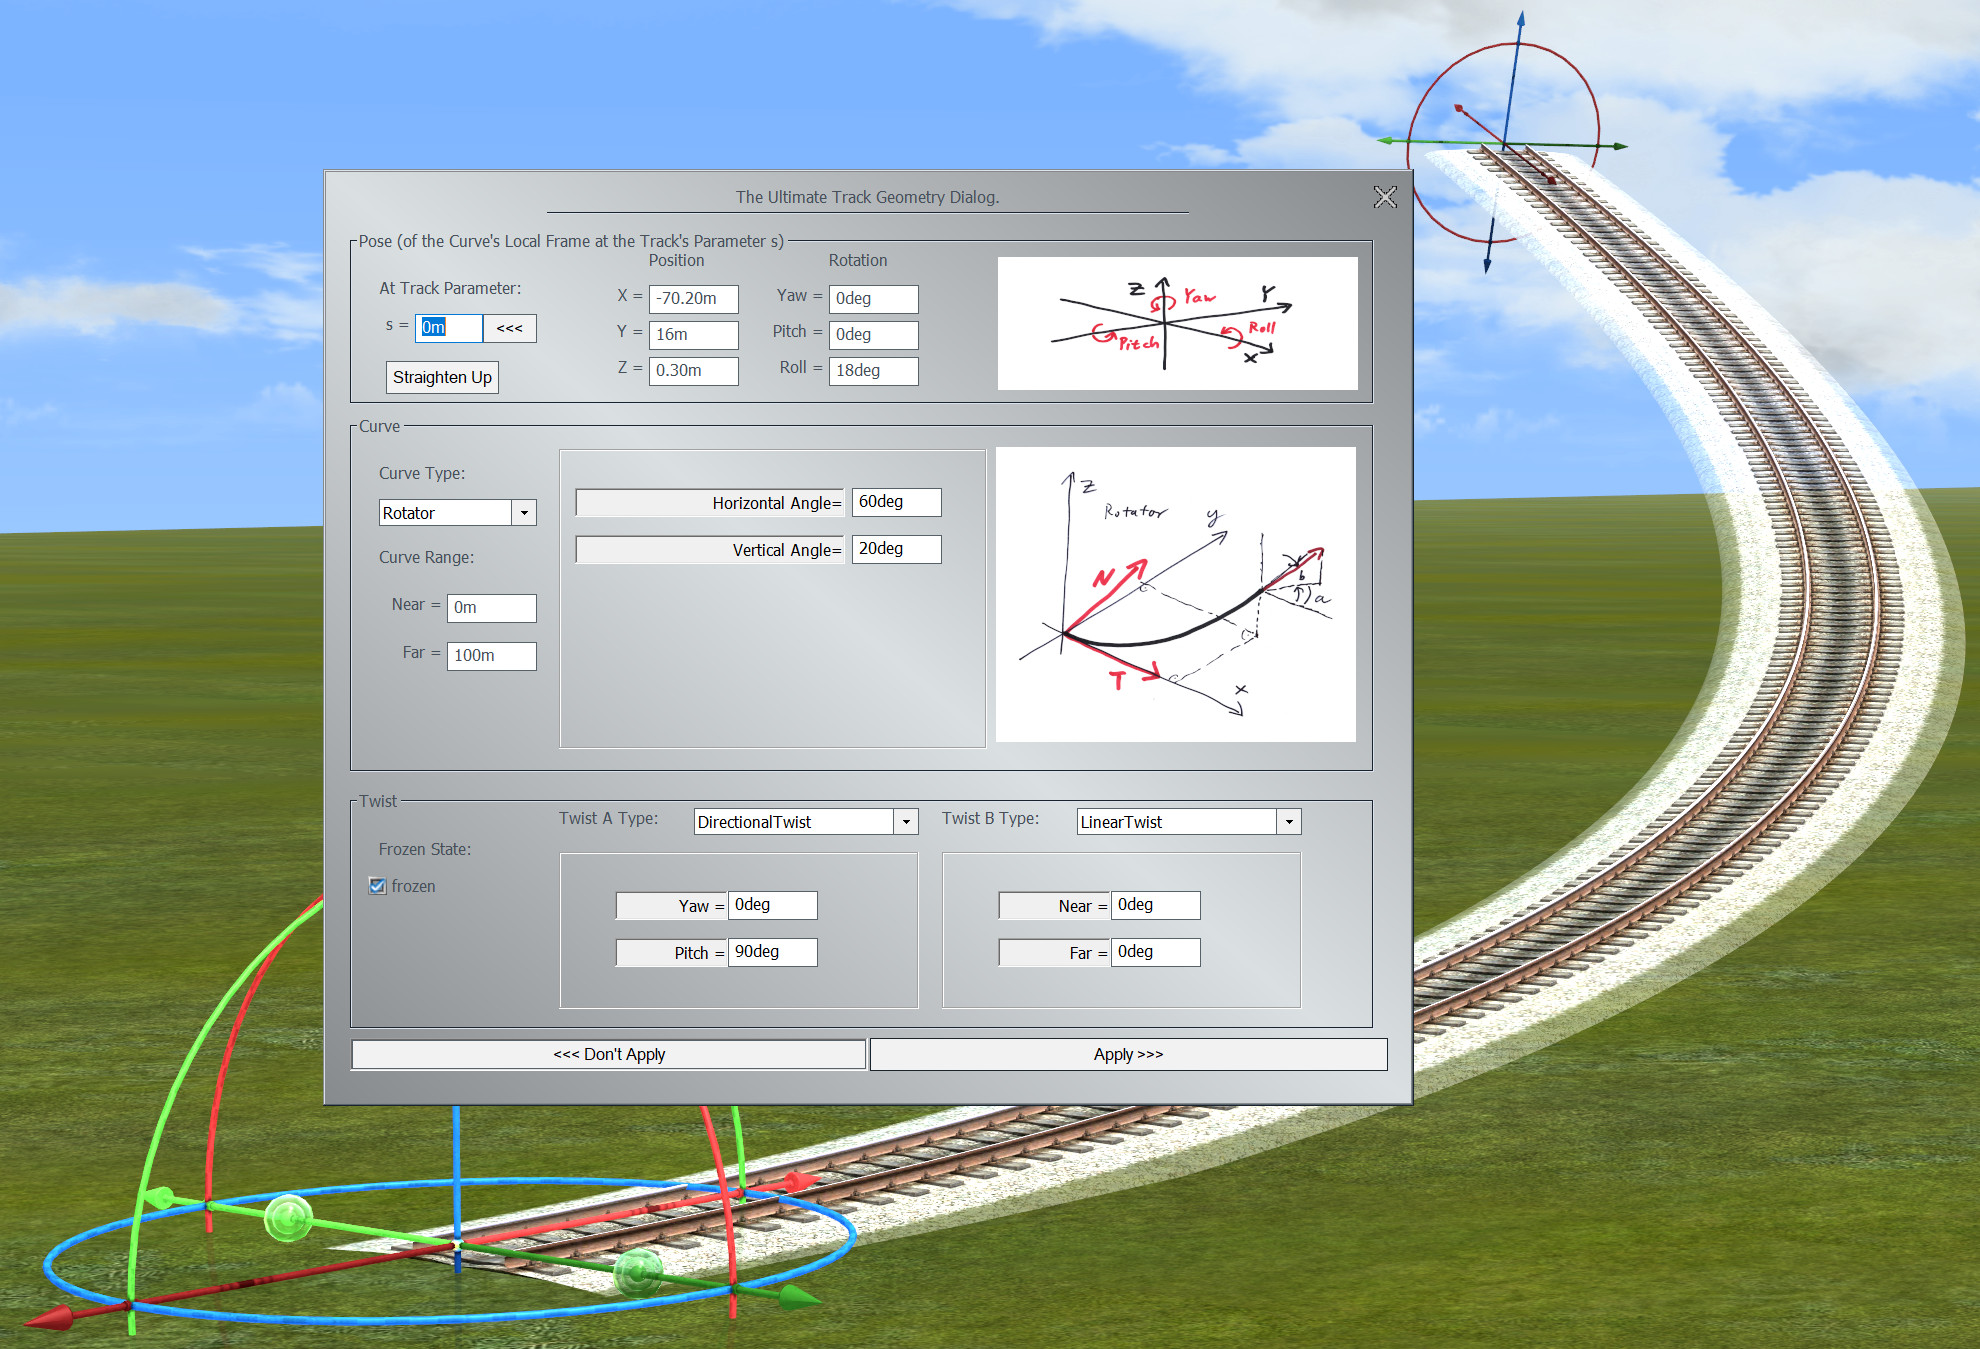1980x1349 pixels.
Task: Click the <<< Don't Apply button
Action: [x=608, y=1054]
